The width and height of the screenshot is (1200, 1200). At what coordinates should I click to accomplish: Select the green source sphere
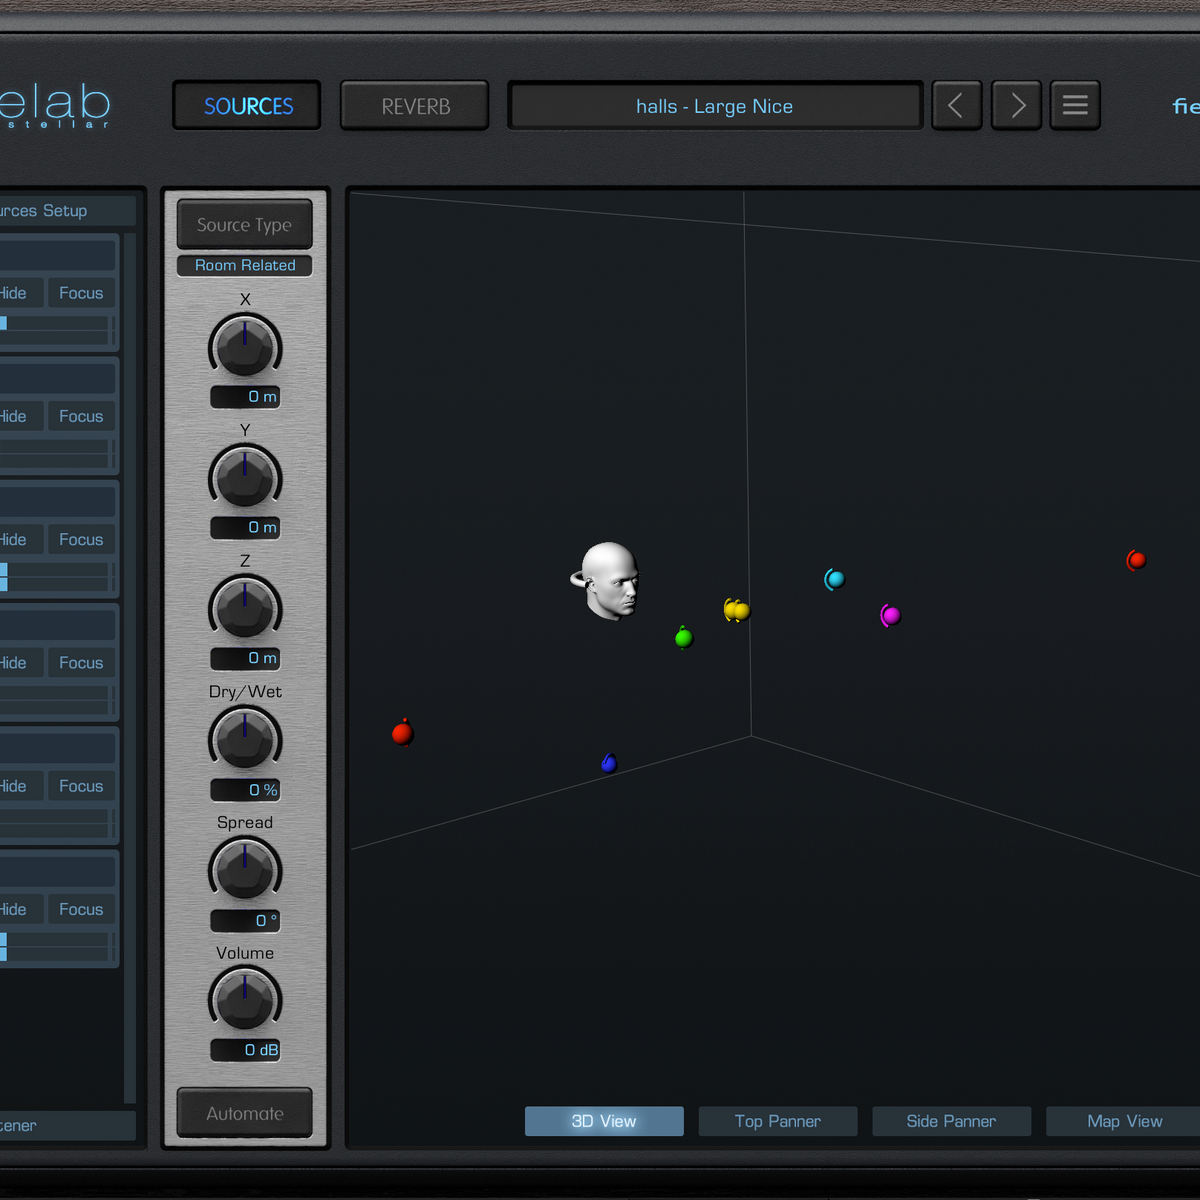click(684, 637)
